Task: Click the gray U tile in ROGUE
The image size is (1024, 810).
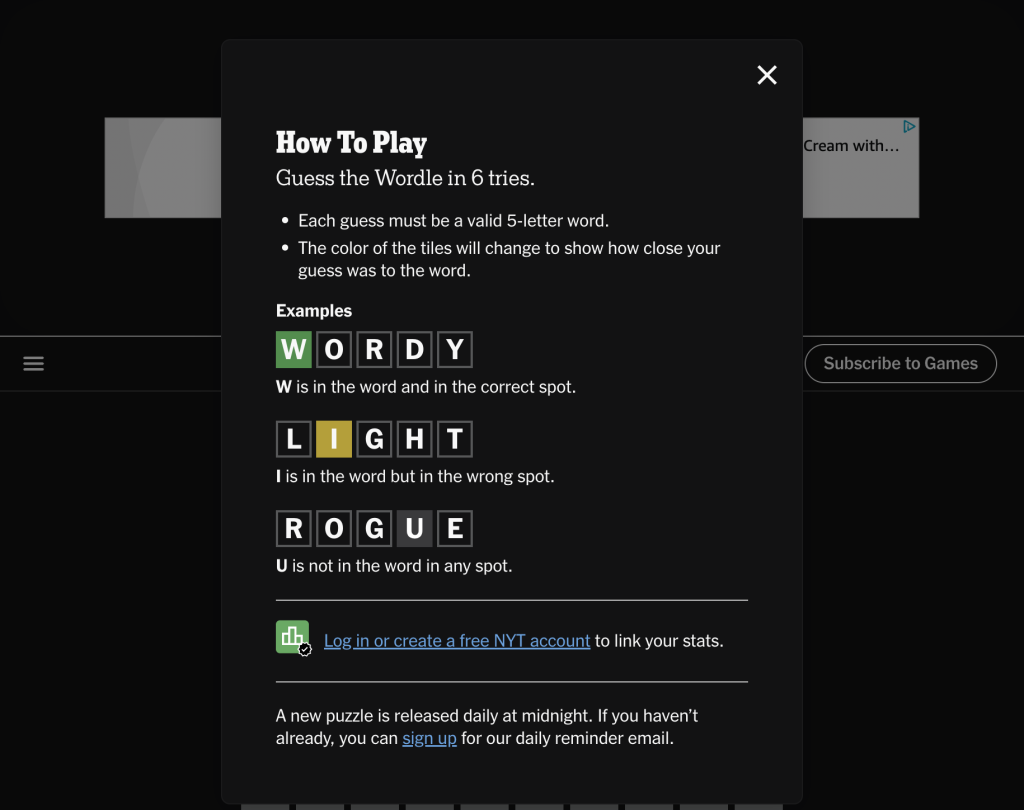Action: pos(414,528)
